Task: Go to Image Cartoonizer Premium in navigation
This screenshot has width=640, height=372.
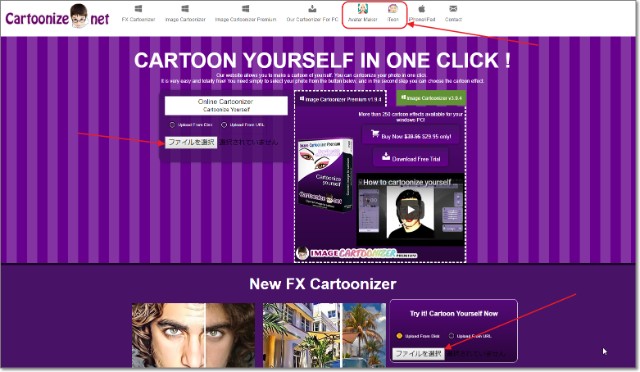Action: [245, 13]
